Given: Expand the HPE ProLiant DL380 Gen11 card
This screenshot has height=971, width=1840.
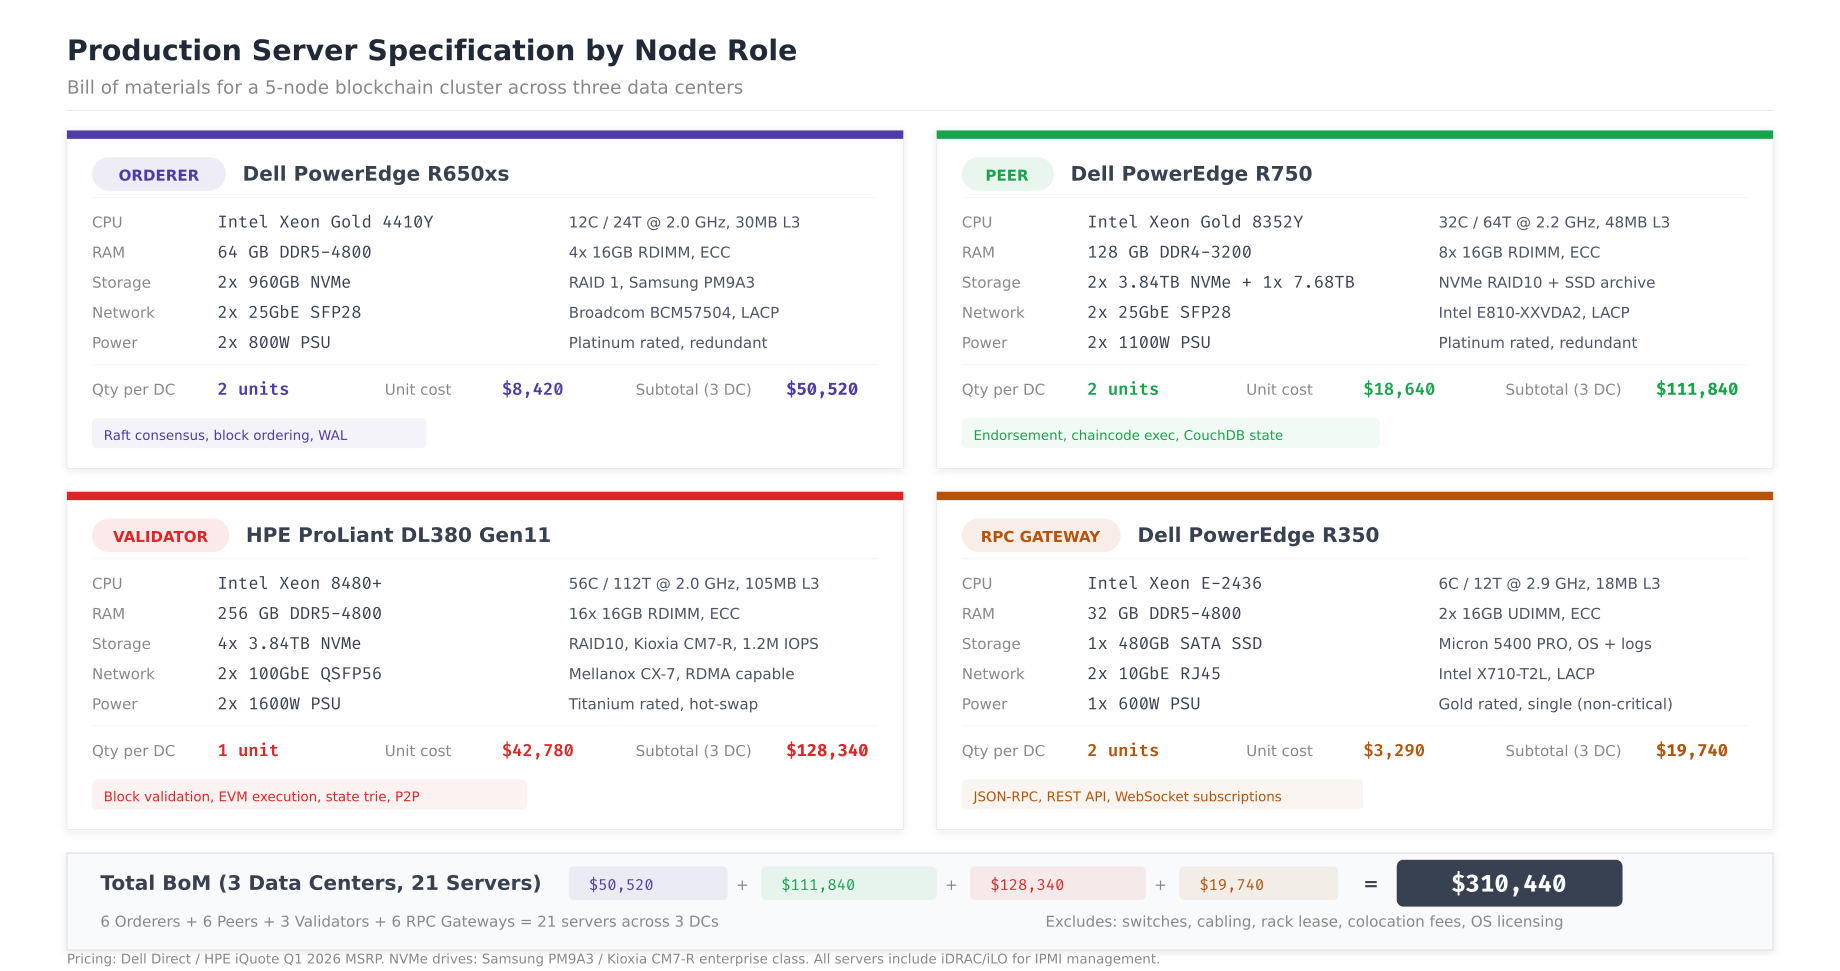Looking at the screenshot, I should tap(398, 535).
